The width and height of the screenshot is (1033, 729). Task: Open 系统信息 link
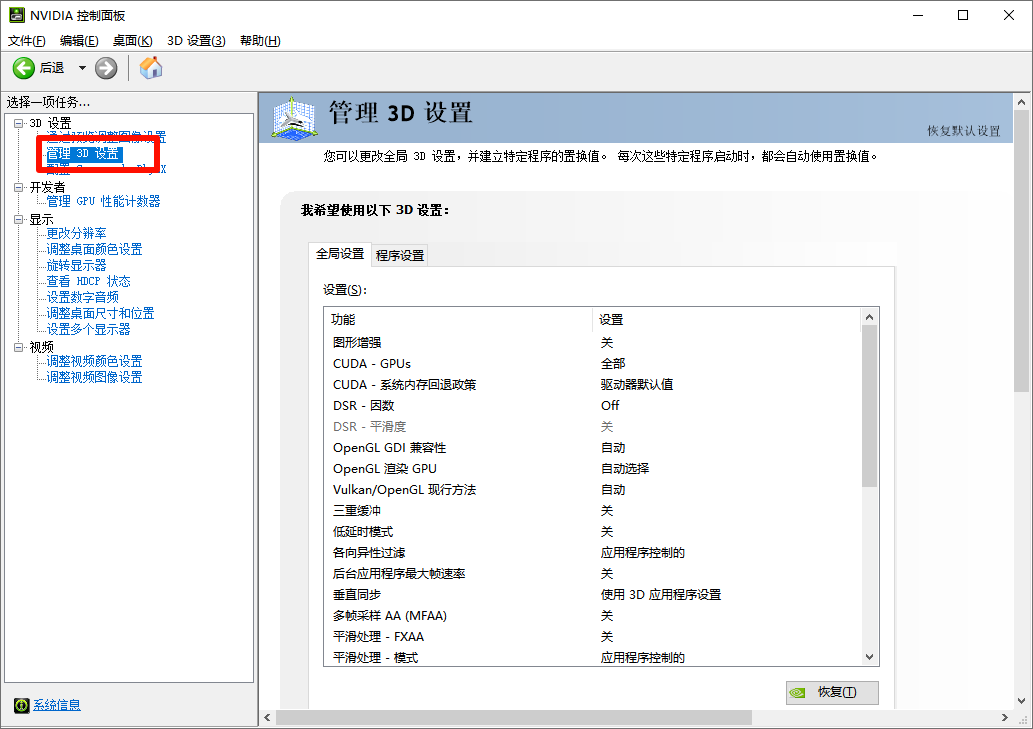(57, 705)
